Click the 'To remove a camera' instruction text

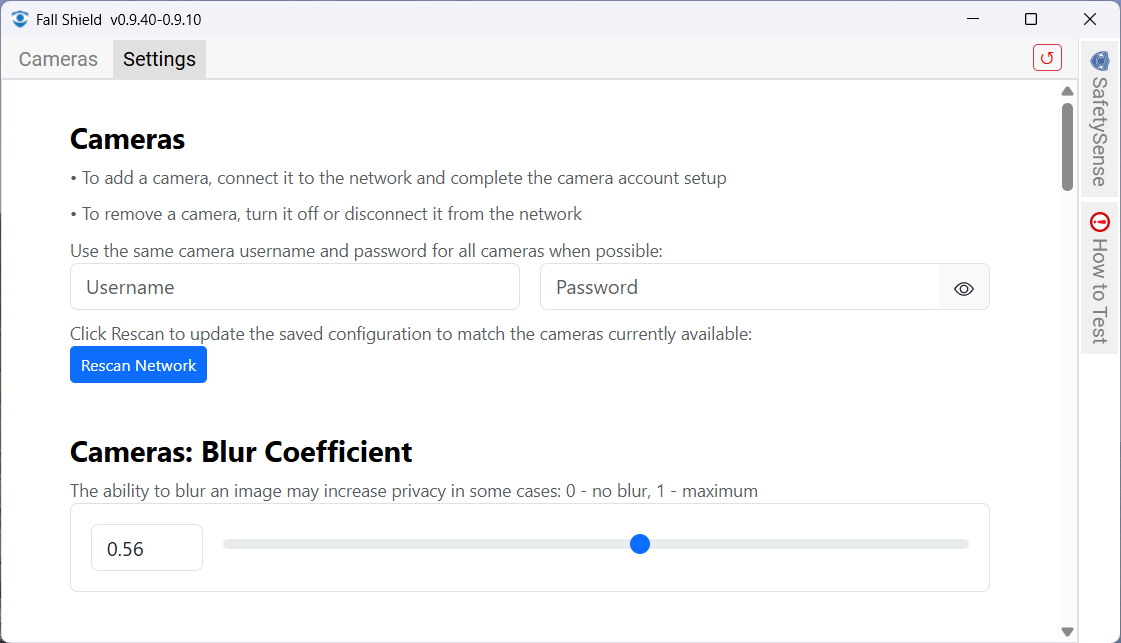click(326, 214)
